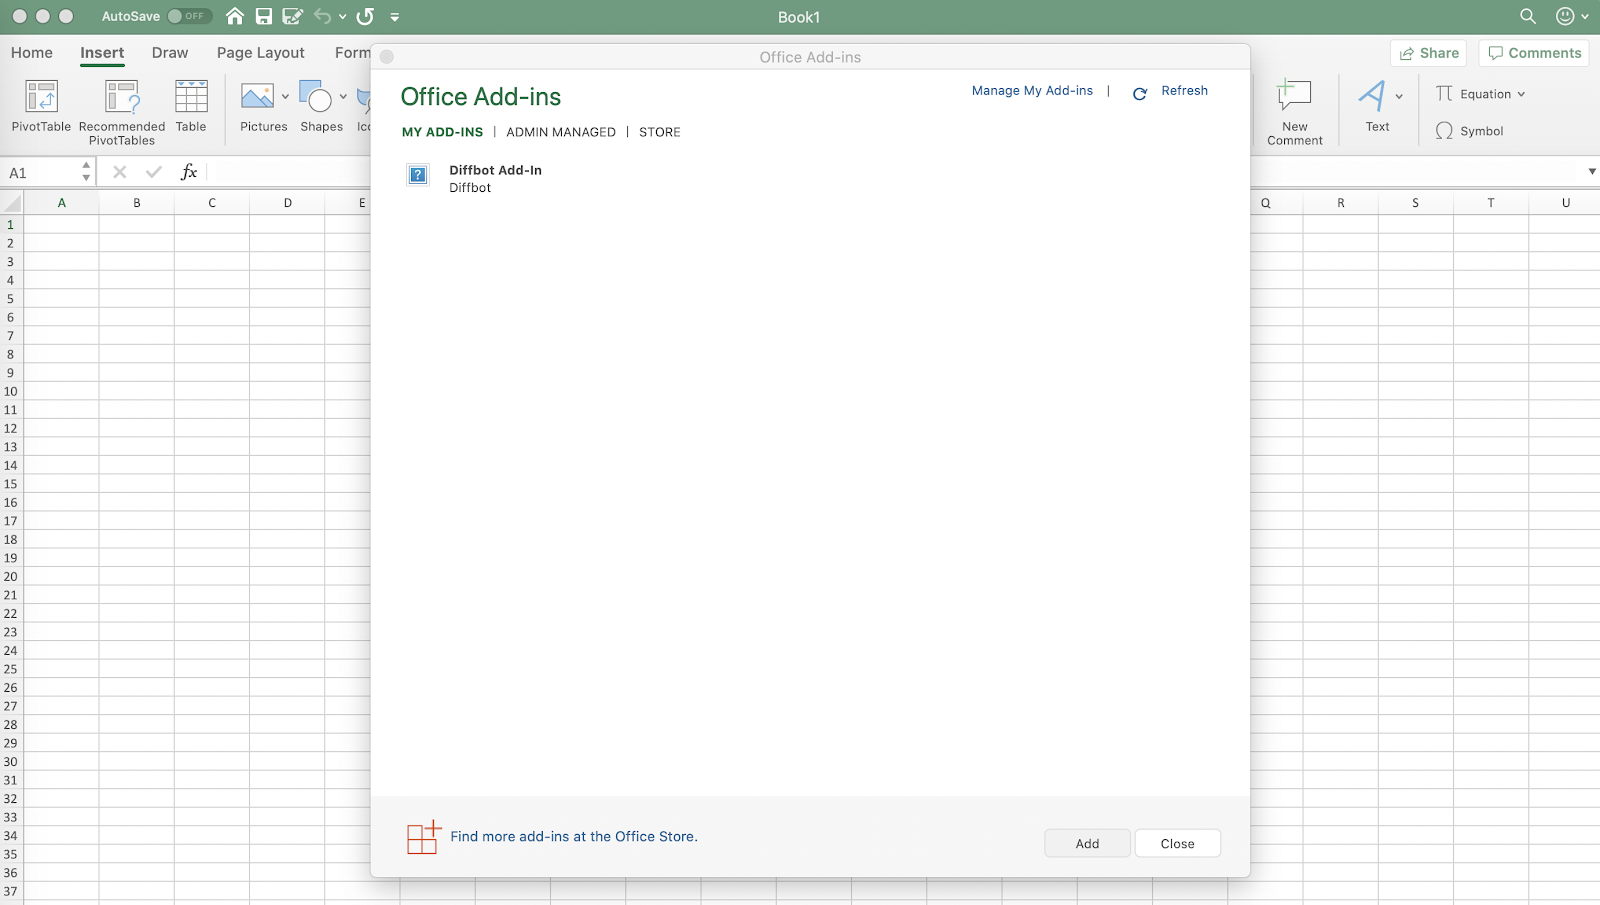Click the Select All corner triangle
The width and height of the screenshot is (1600, 905).
coord(11,203)
